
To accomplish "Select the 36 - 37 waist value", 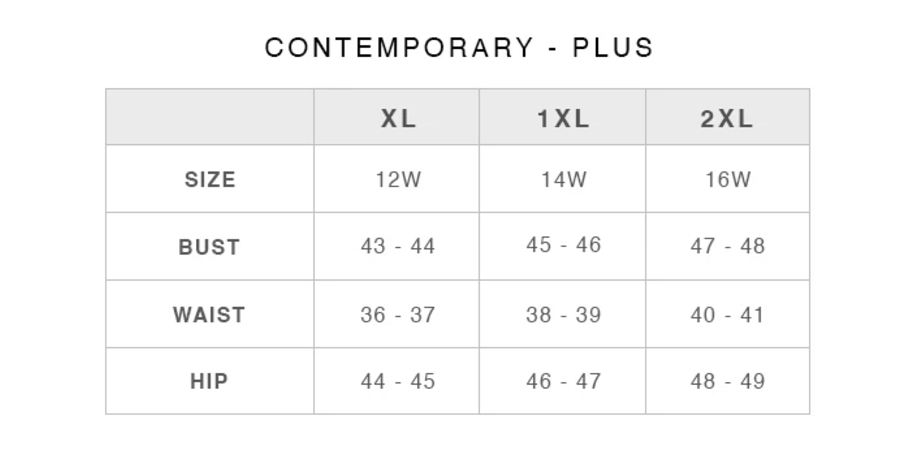I will click(398, 315).
